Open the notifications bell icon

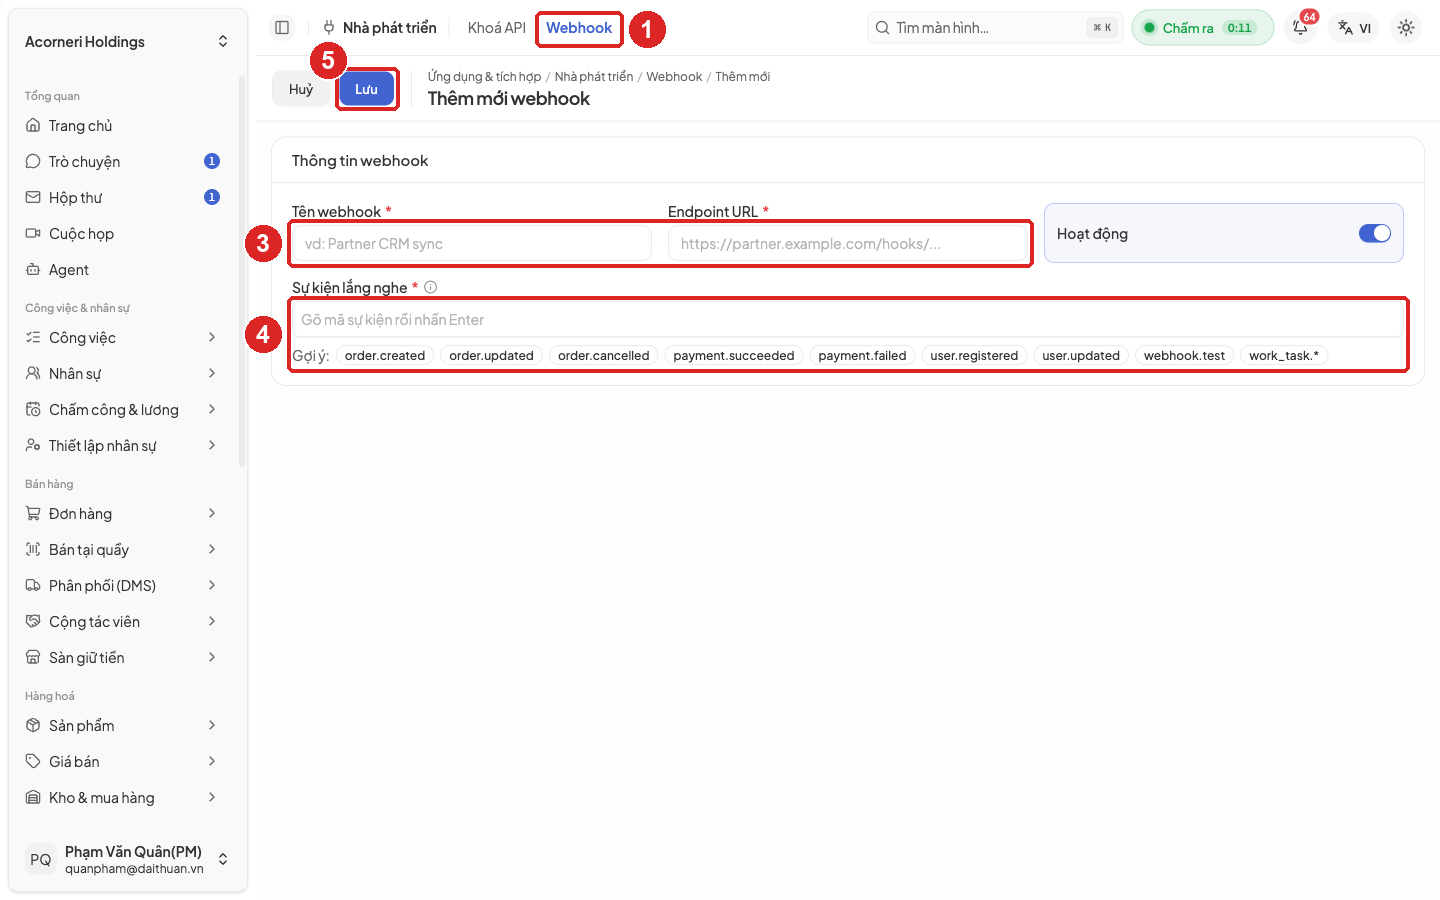[x=1300, y=28]
